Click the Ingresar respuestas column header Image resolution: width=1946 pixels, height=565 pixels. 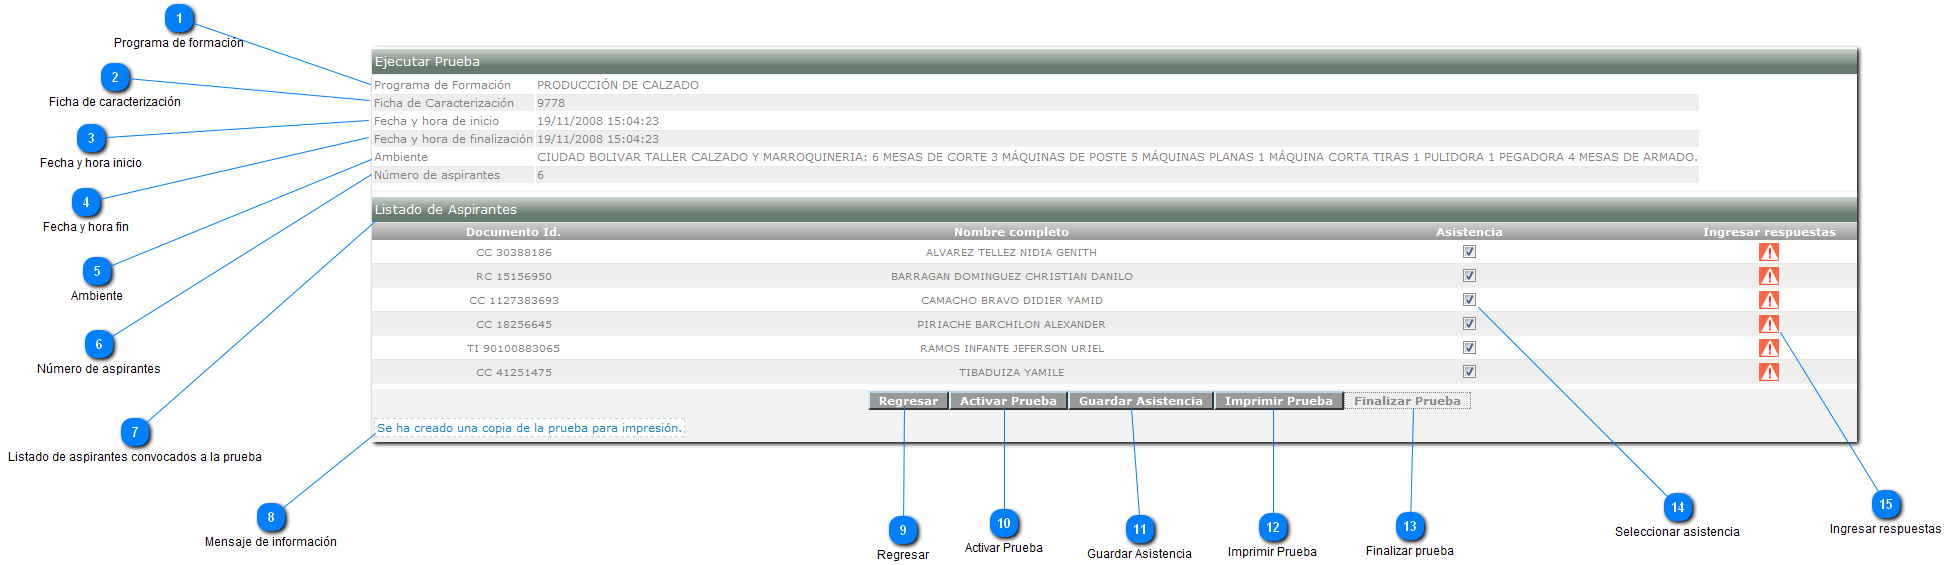pyautogui.click(x=1769, y=232)
